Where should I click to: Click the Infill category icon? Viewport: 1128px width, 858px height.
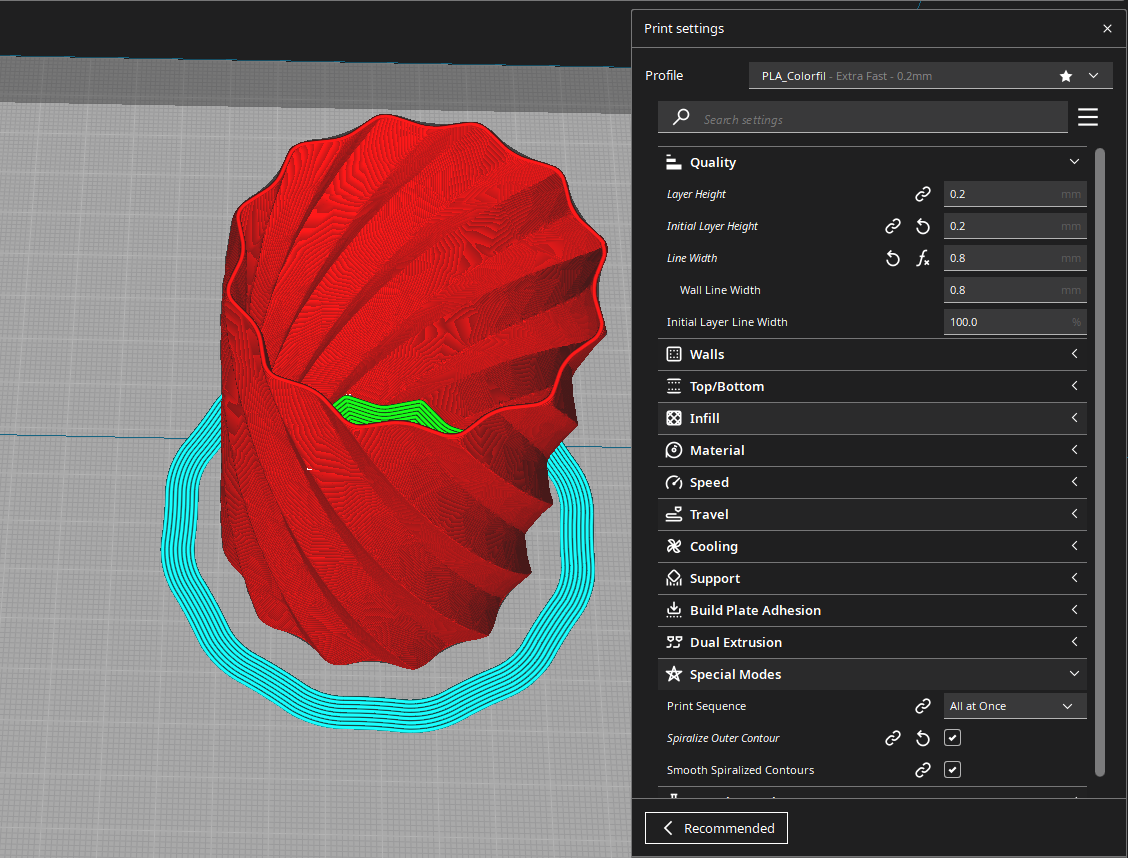[673, 419]
